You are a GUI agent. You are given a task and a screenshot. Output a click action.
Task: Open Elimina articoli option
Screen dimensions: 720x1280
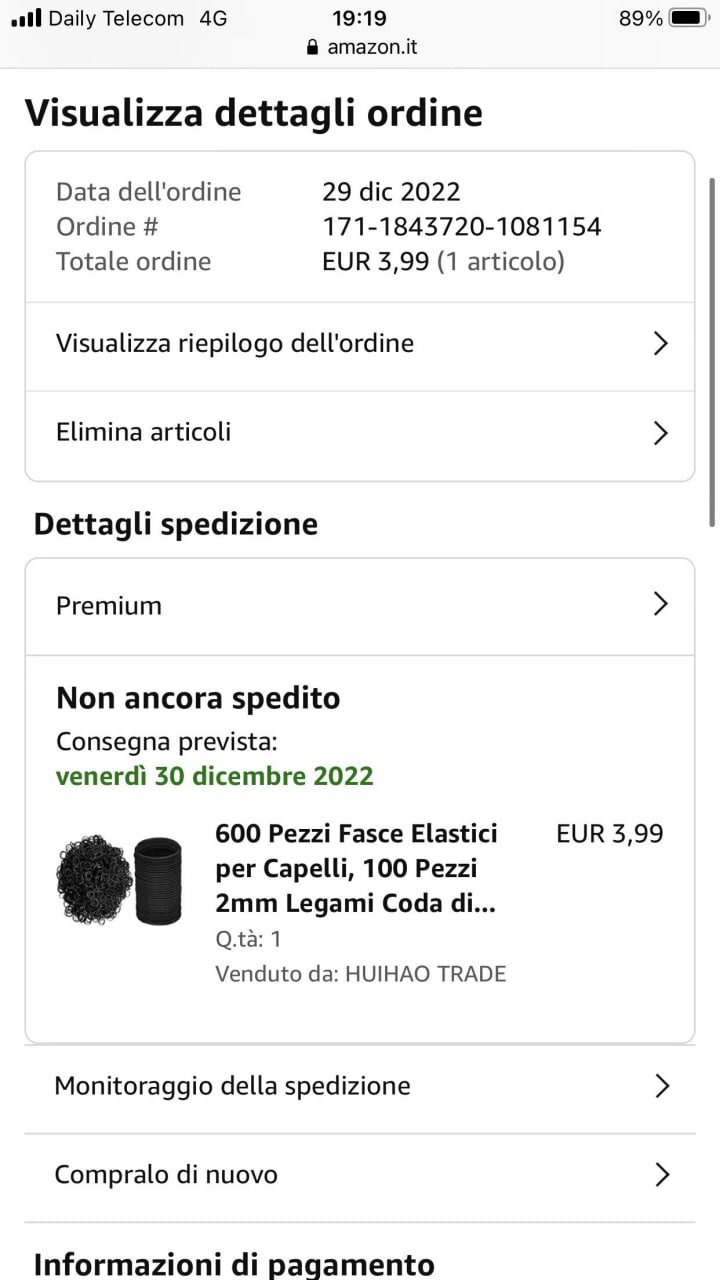(x=144, y=432)
